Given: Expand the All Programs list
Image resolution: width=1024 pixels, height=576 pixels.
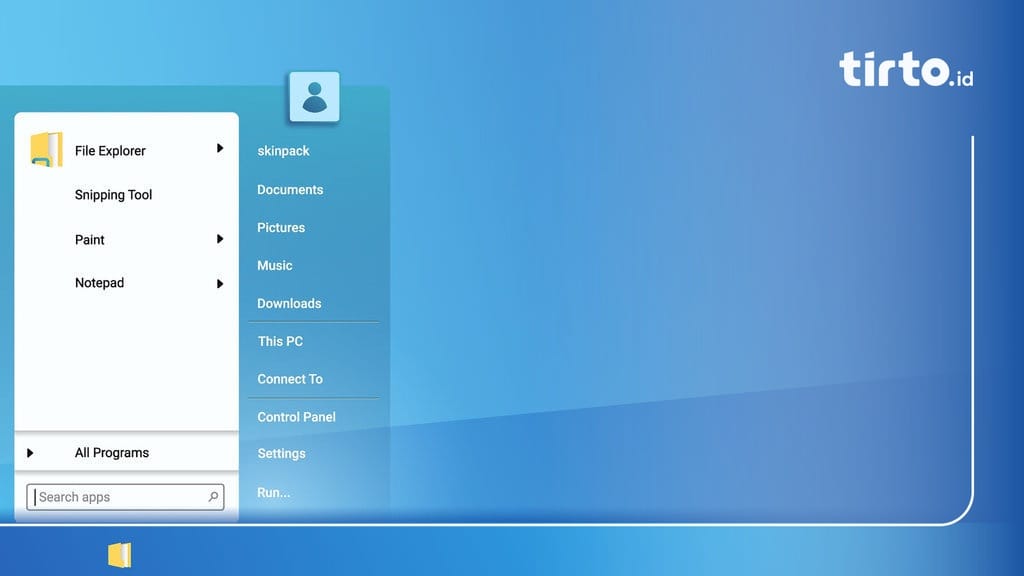Looking at the screenshot, I should pos(31,452).
